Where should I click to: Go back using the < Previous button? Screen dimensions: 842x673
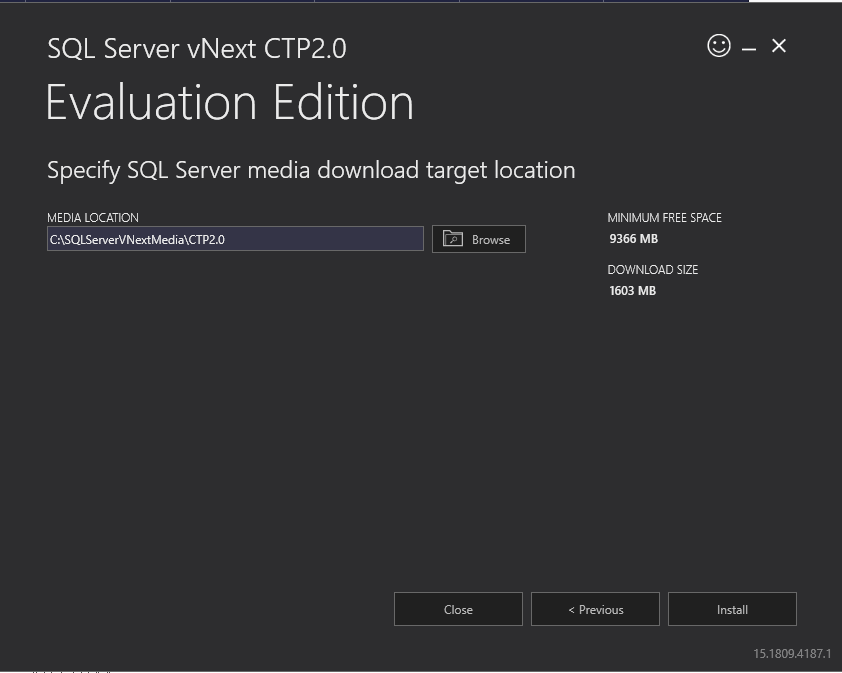pyautogui.click(x=595, y=609)
